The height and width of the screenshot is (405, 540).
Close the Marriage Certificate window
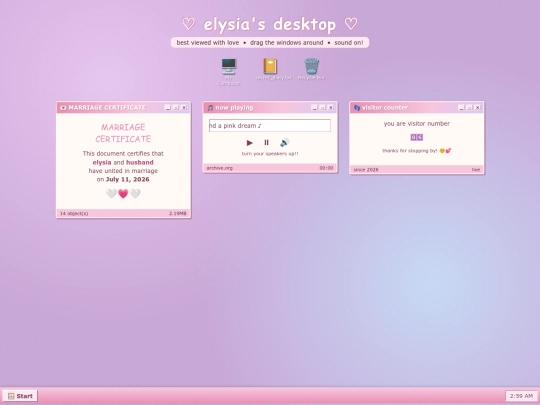[184, 107]
